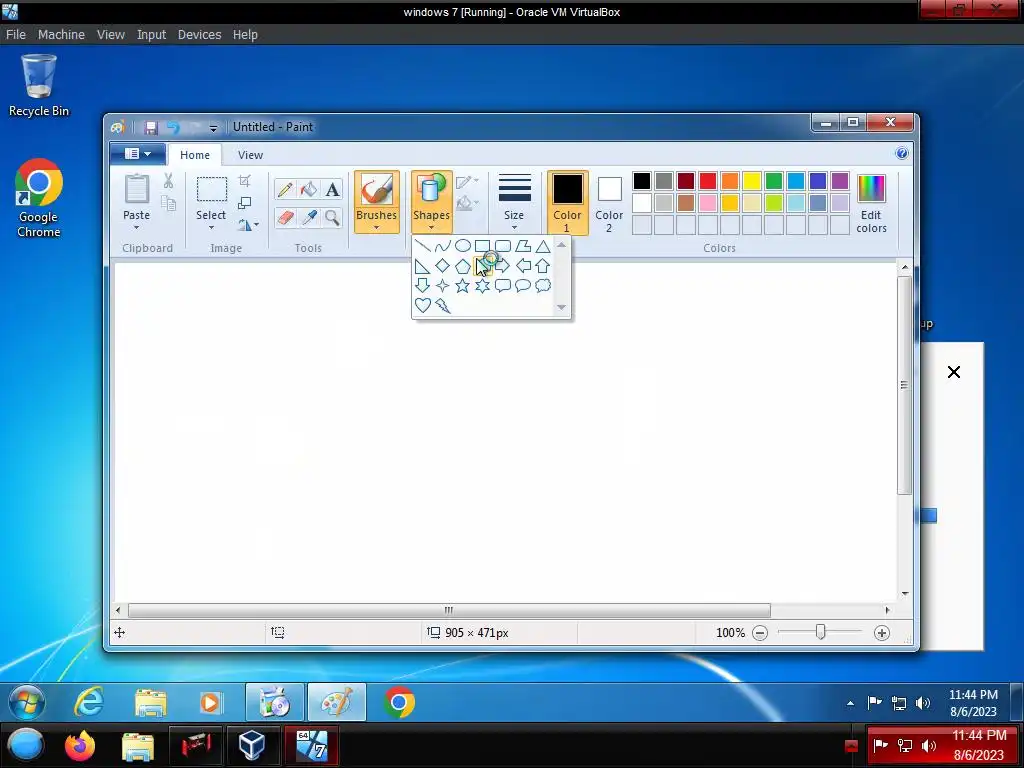The height and width of the screenshot is (768, 1024).
Task: Open VirtualBox Input menu
Action: (151, 35)
